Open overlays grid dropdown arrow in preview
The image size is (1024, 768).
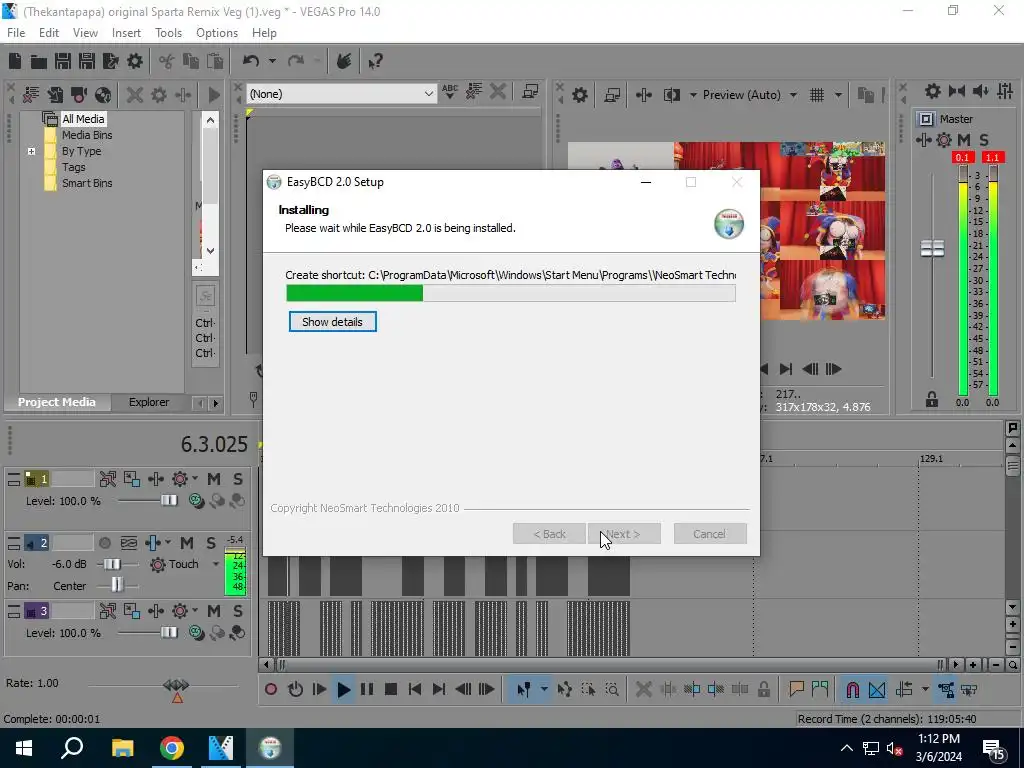pyautogui.click(x=838, y=95)
